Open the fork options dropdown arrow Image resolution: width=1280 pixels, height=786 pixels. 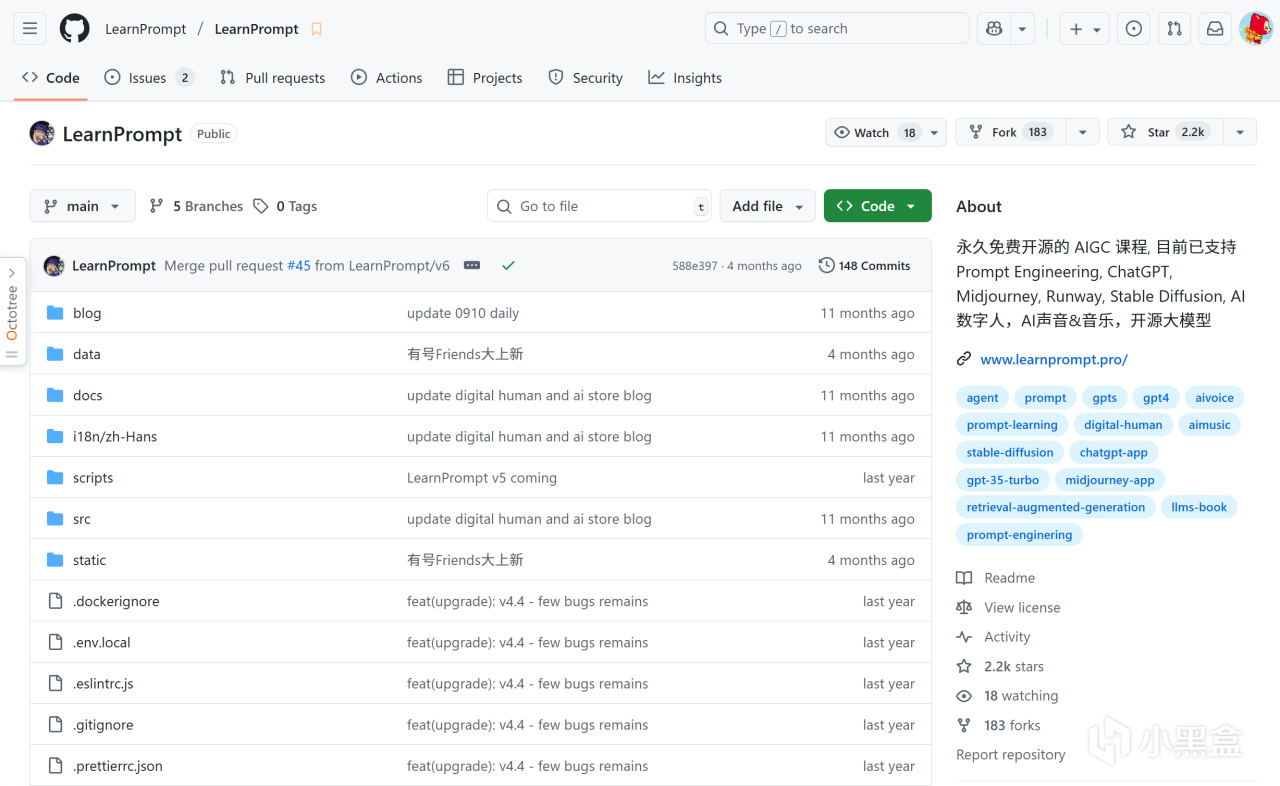pos(1082,132)
